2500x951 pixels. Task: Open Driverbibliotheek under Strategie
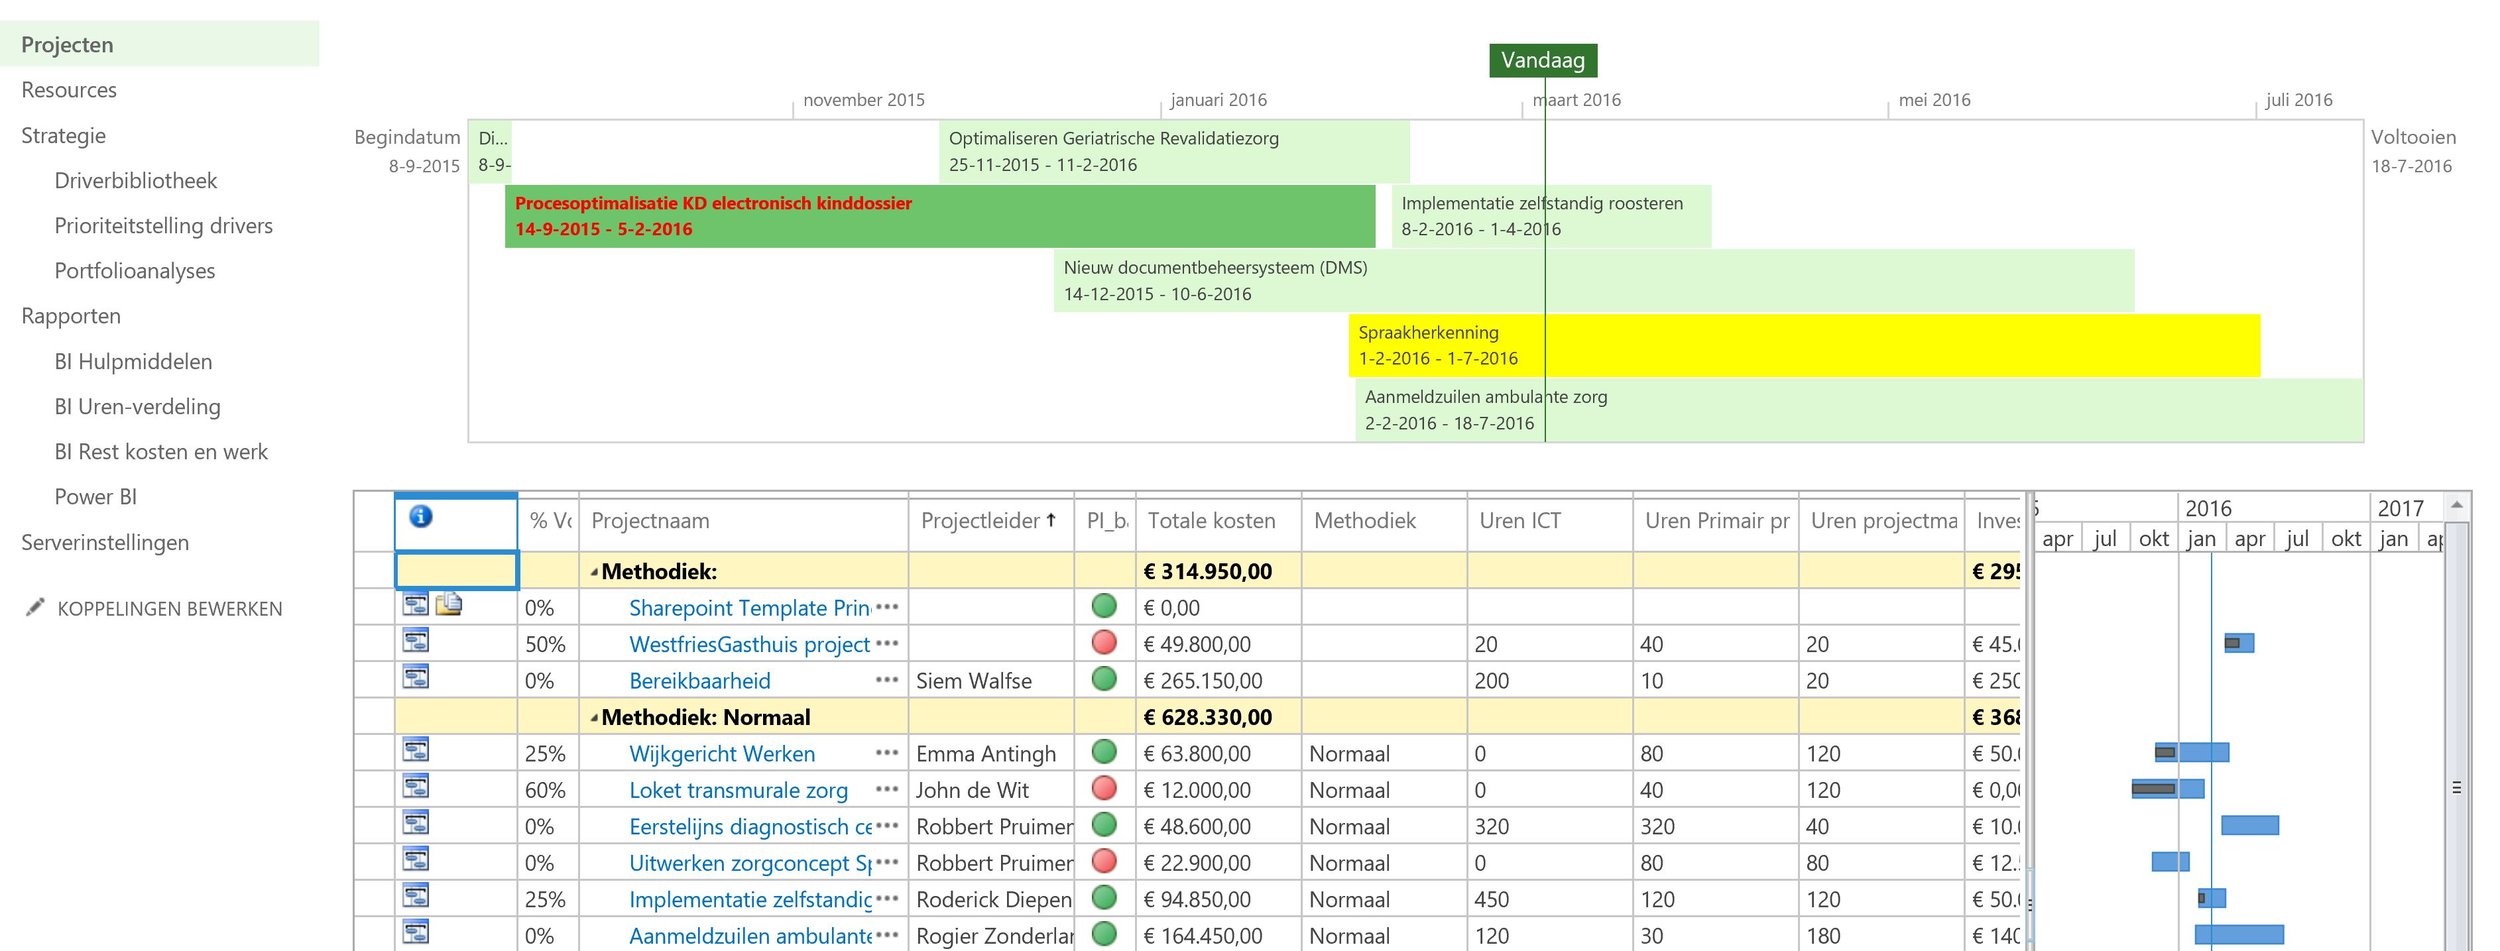pyautogui.click(x=136, y=181)
